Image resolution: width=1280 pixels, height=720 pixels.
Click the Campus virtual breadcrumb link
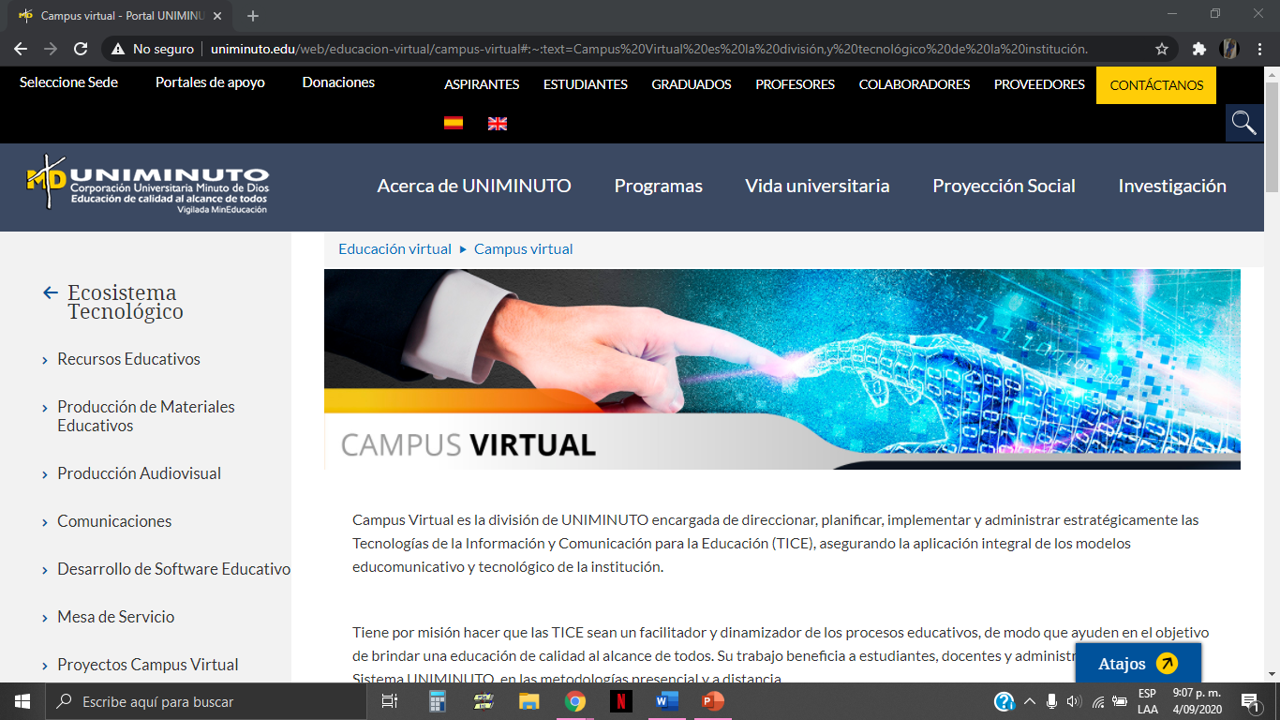tap(523, 249)
